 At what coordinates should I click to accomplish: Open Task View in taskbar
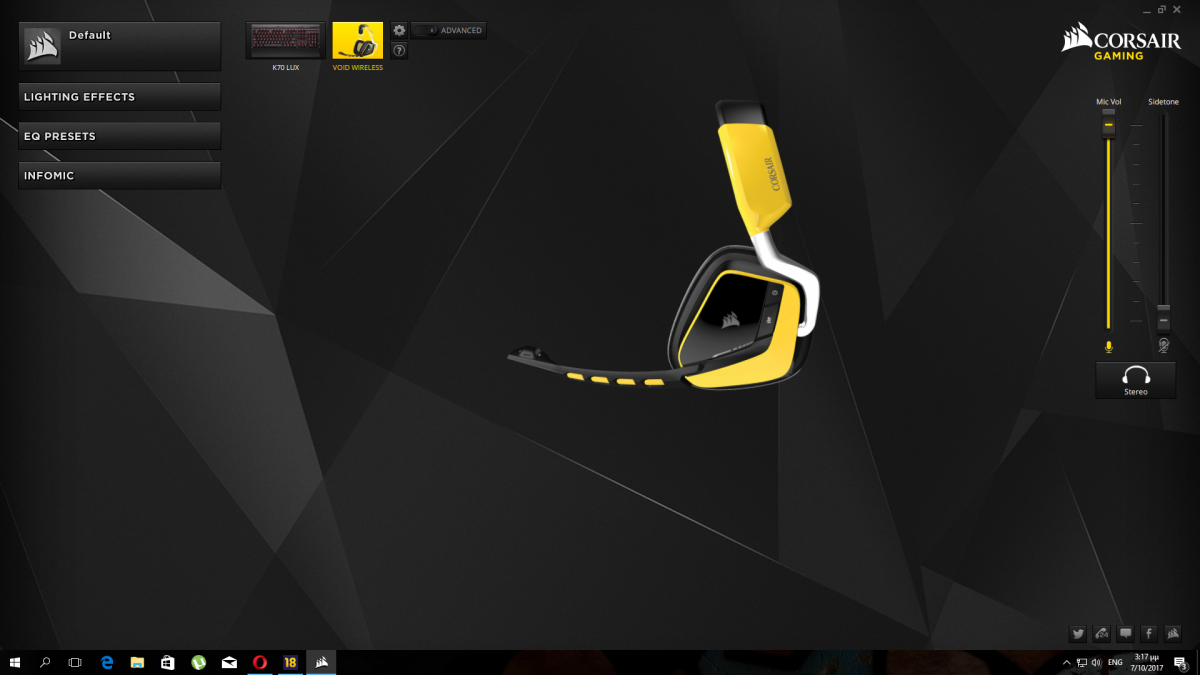[x=75, y=662]
